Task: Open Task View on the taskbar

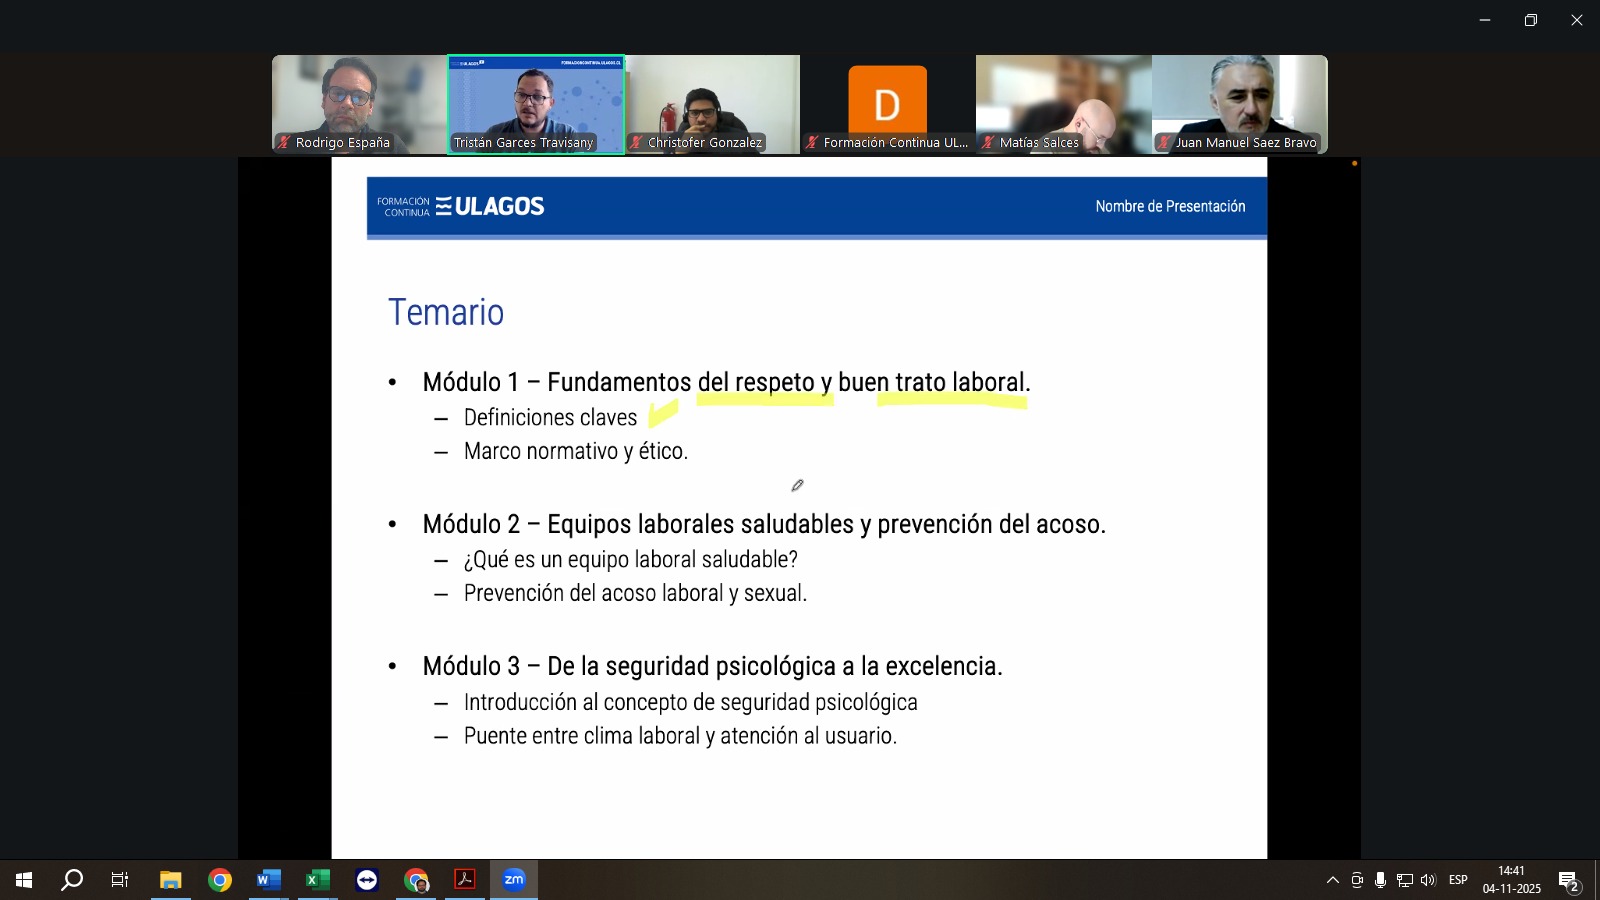Action: coord(120,880)
